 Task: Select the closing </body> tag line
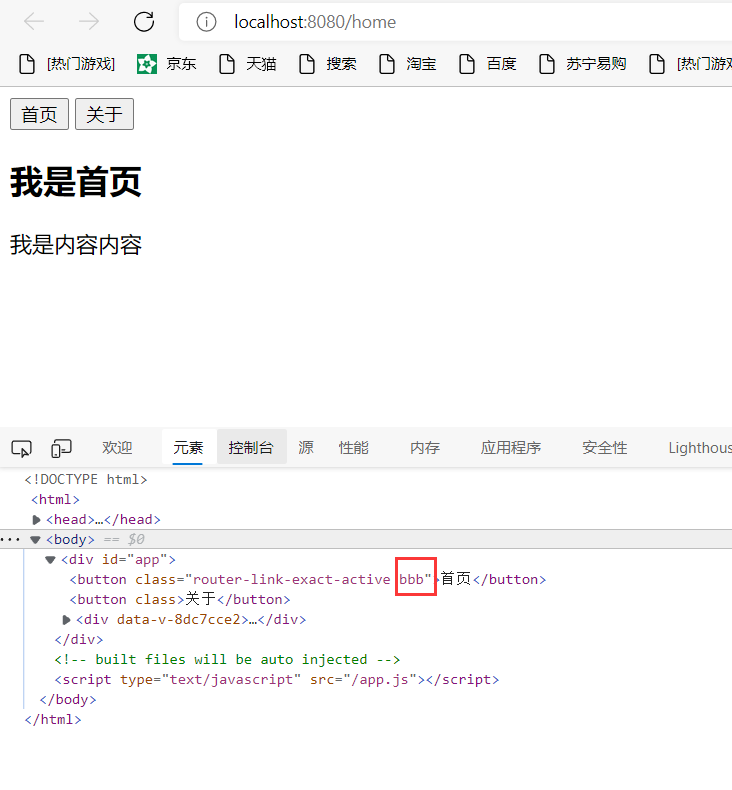(x=68, y=699)
